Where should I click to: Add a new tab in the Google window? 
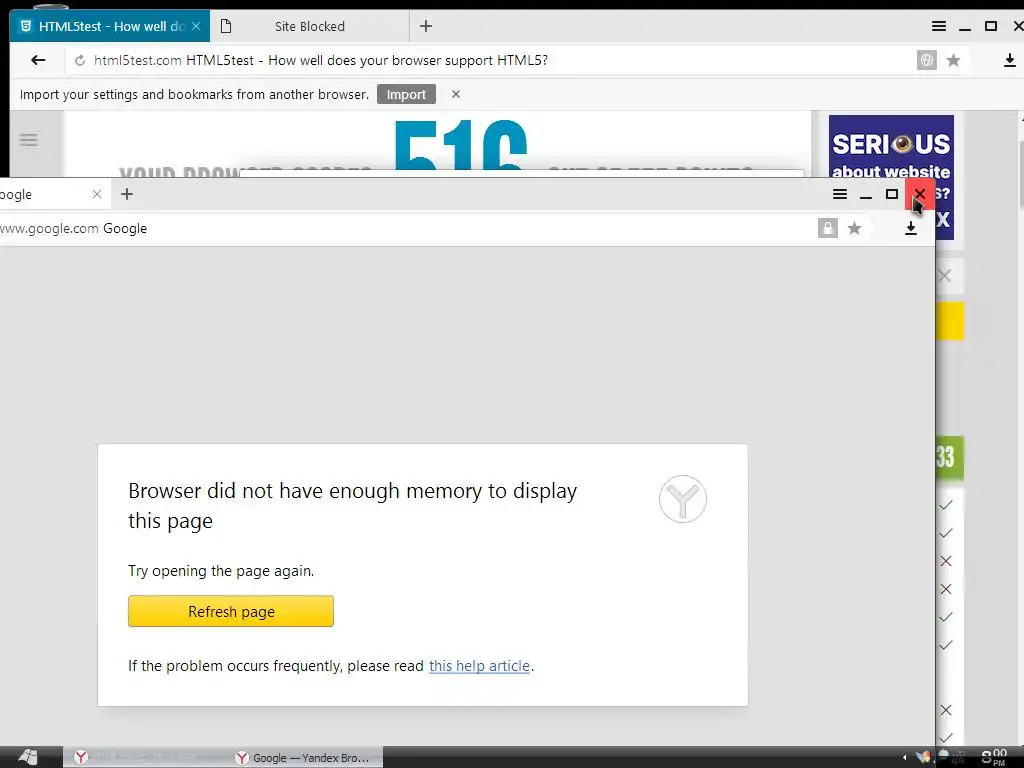pyautogui.click(x=127, y=194)
